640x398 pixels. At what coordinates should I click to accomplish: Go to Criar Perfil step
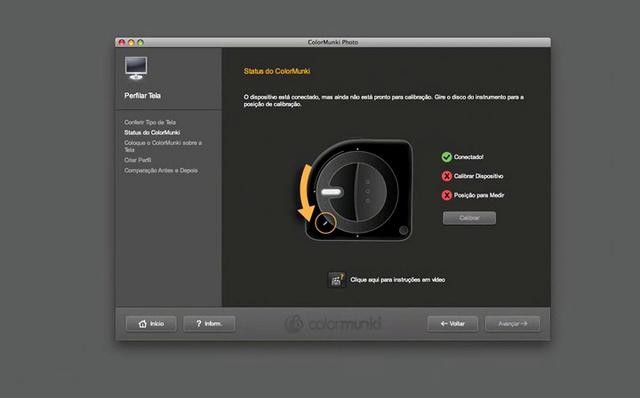[138, 160]
